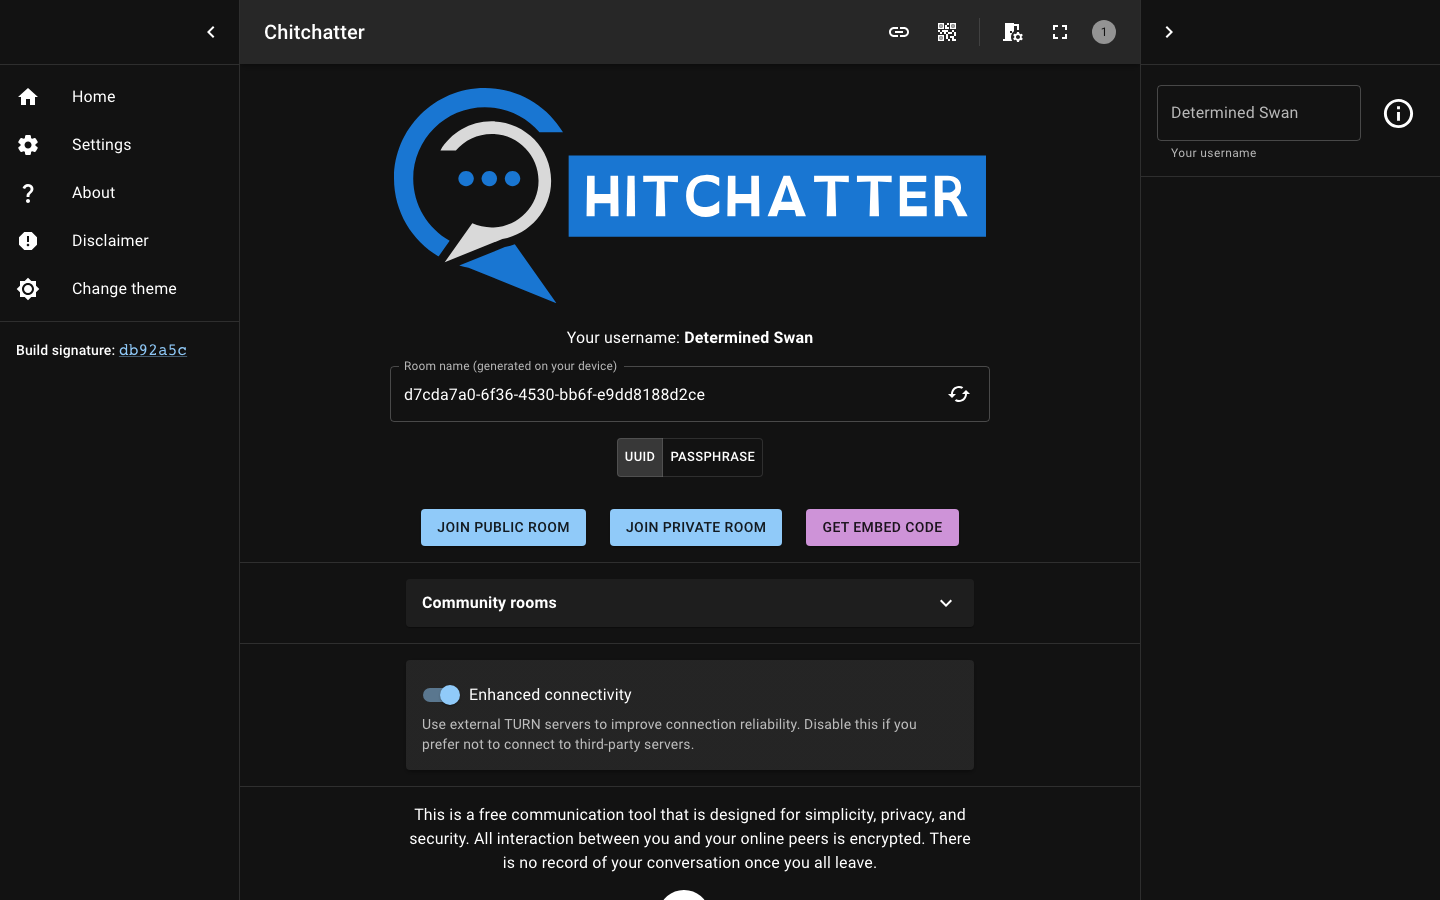This screenshot has width=1440, height=900.
Task: Generate a new room name with the refresh icon
Action: pos(958,394)
